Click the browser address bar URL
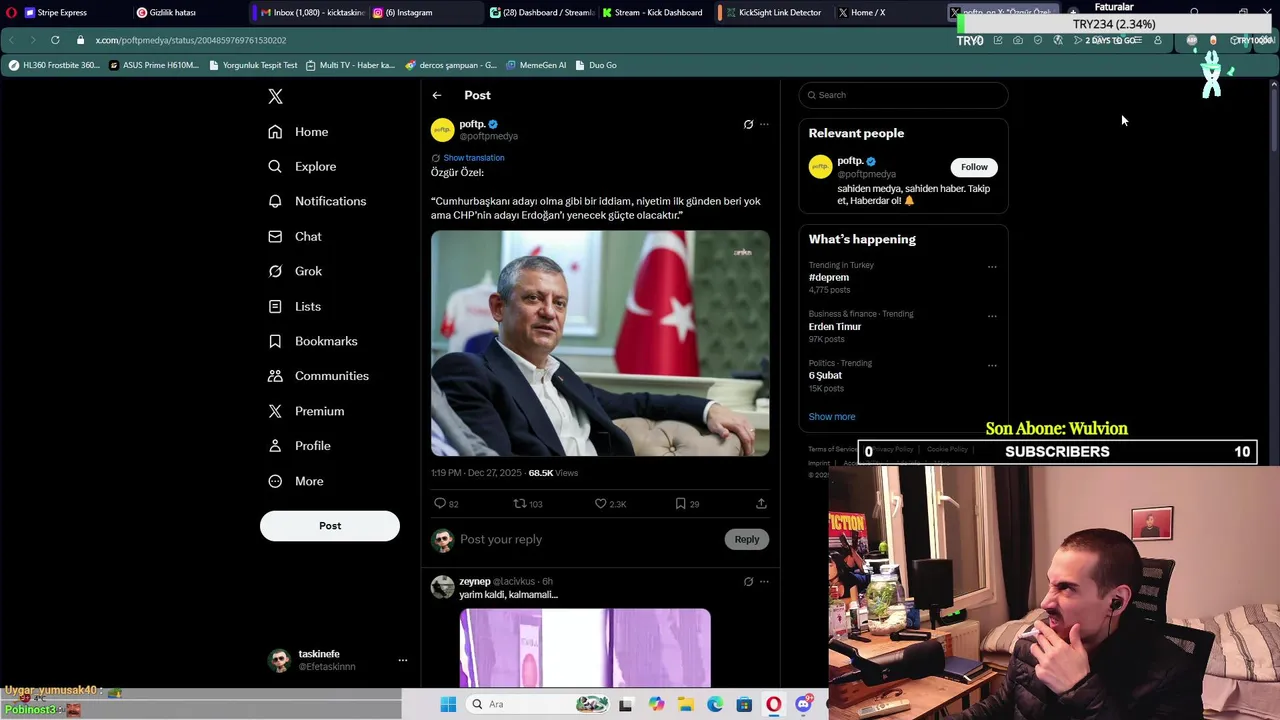This screenshot has height=720, width=1280. (191, 40)
